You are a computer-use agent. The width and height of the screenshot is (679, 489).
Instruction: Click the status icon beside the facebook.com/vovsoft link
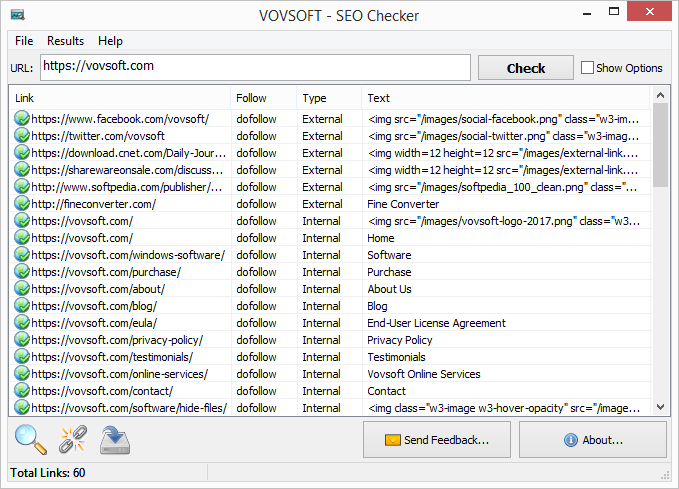[x=22, y=118]
